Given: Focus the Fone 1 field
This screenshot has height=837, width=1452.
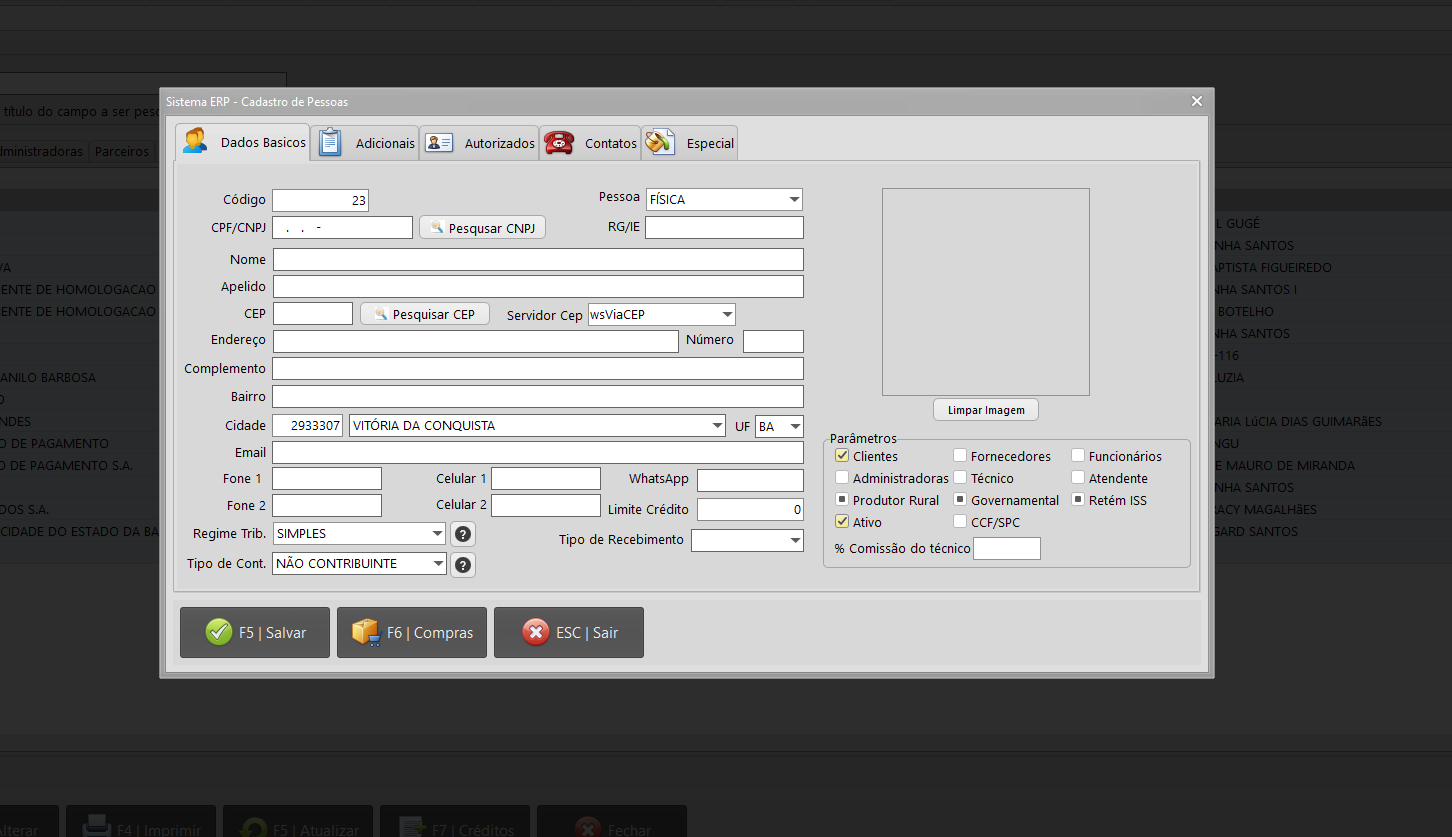Looking at the screenshot, I should 327,479.
